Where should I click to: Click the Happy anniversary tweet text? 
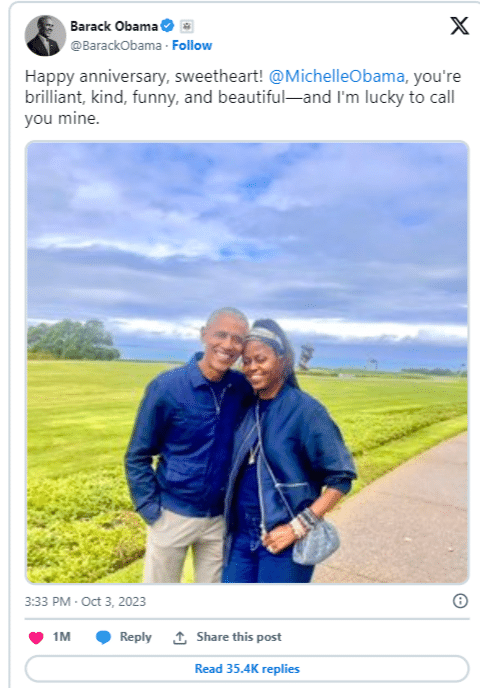click(243, 97)
